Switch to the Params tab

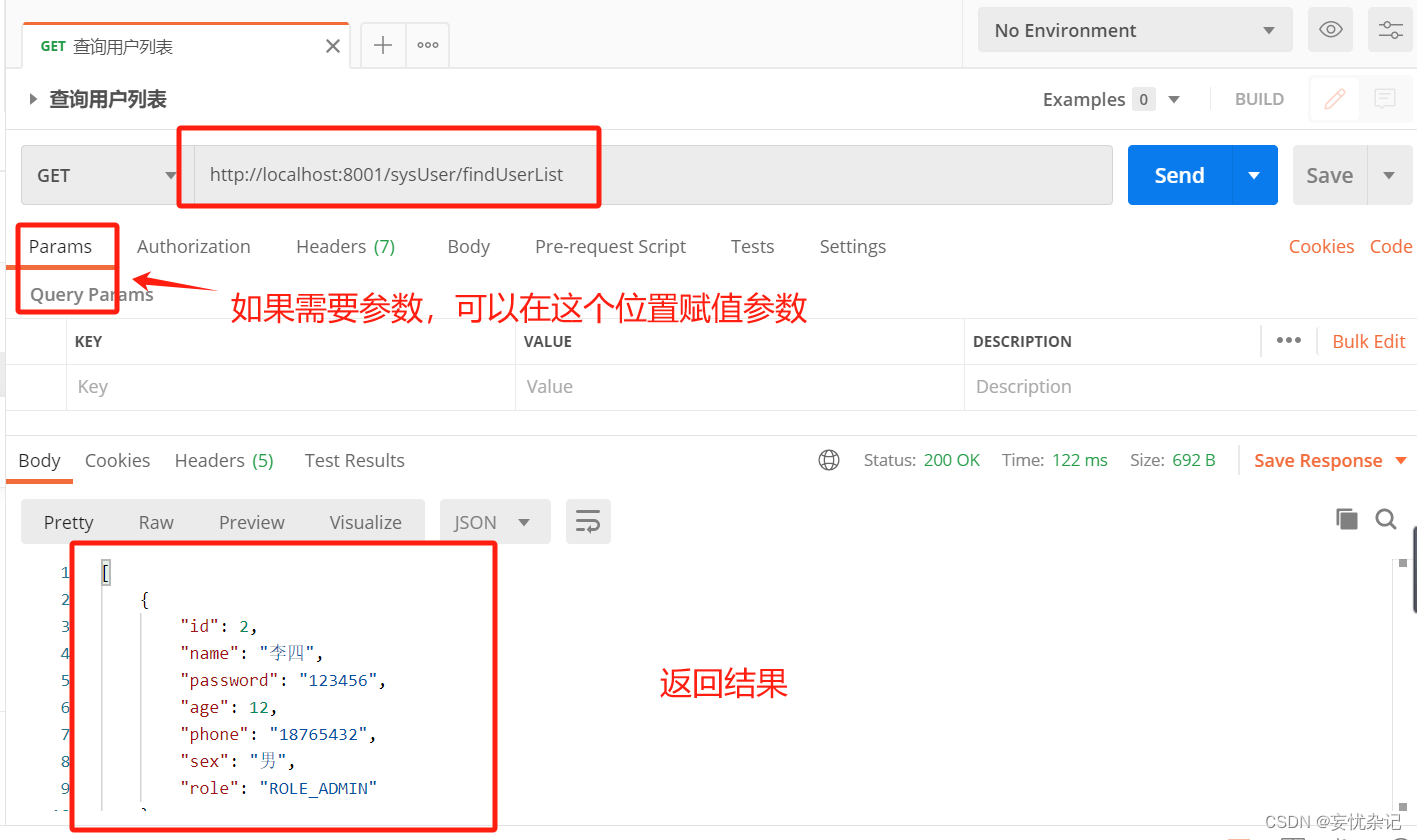point(60,246)
